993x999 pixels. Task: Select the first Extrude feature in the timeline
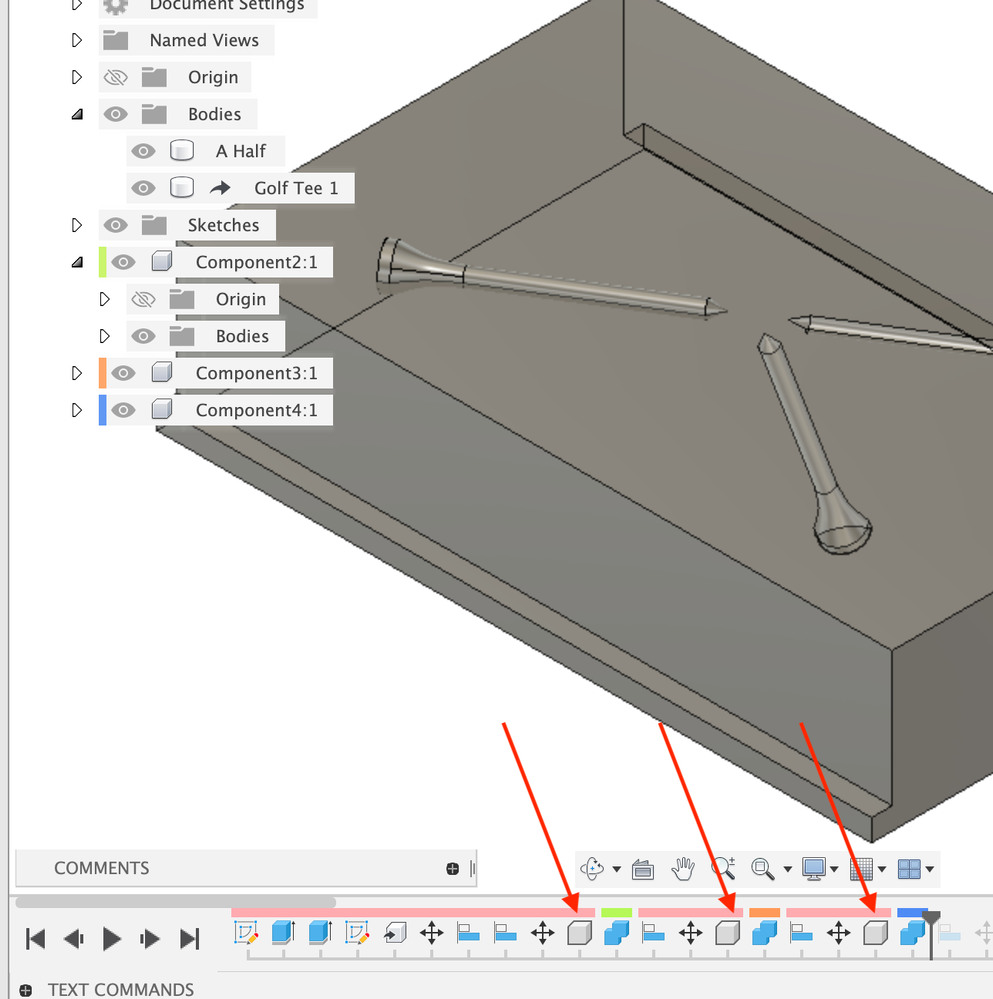(x=283, y=933)
